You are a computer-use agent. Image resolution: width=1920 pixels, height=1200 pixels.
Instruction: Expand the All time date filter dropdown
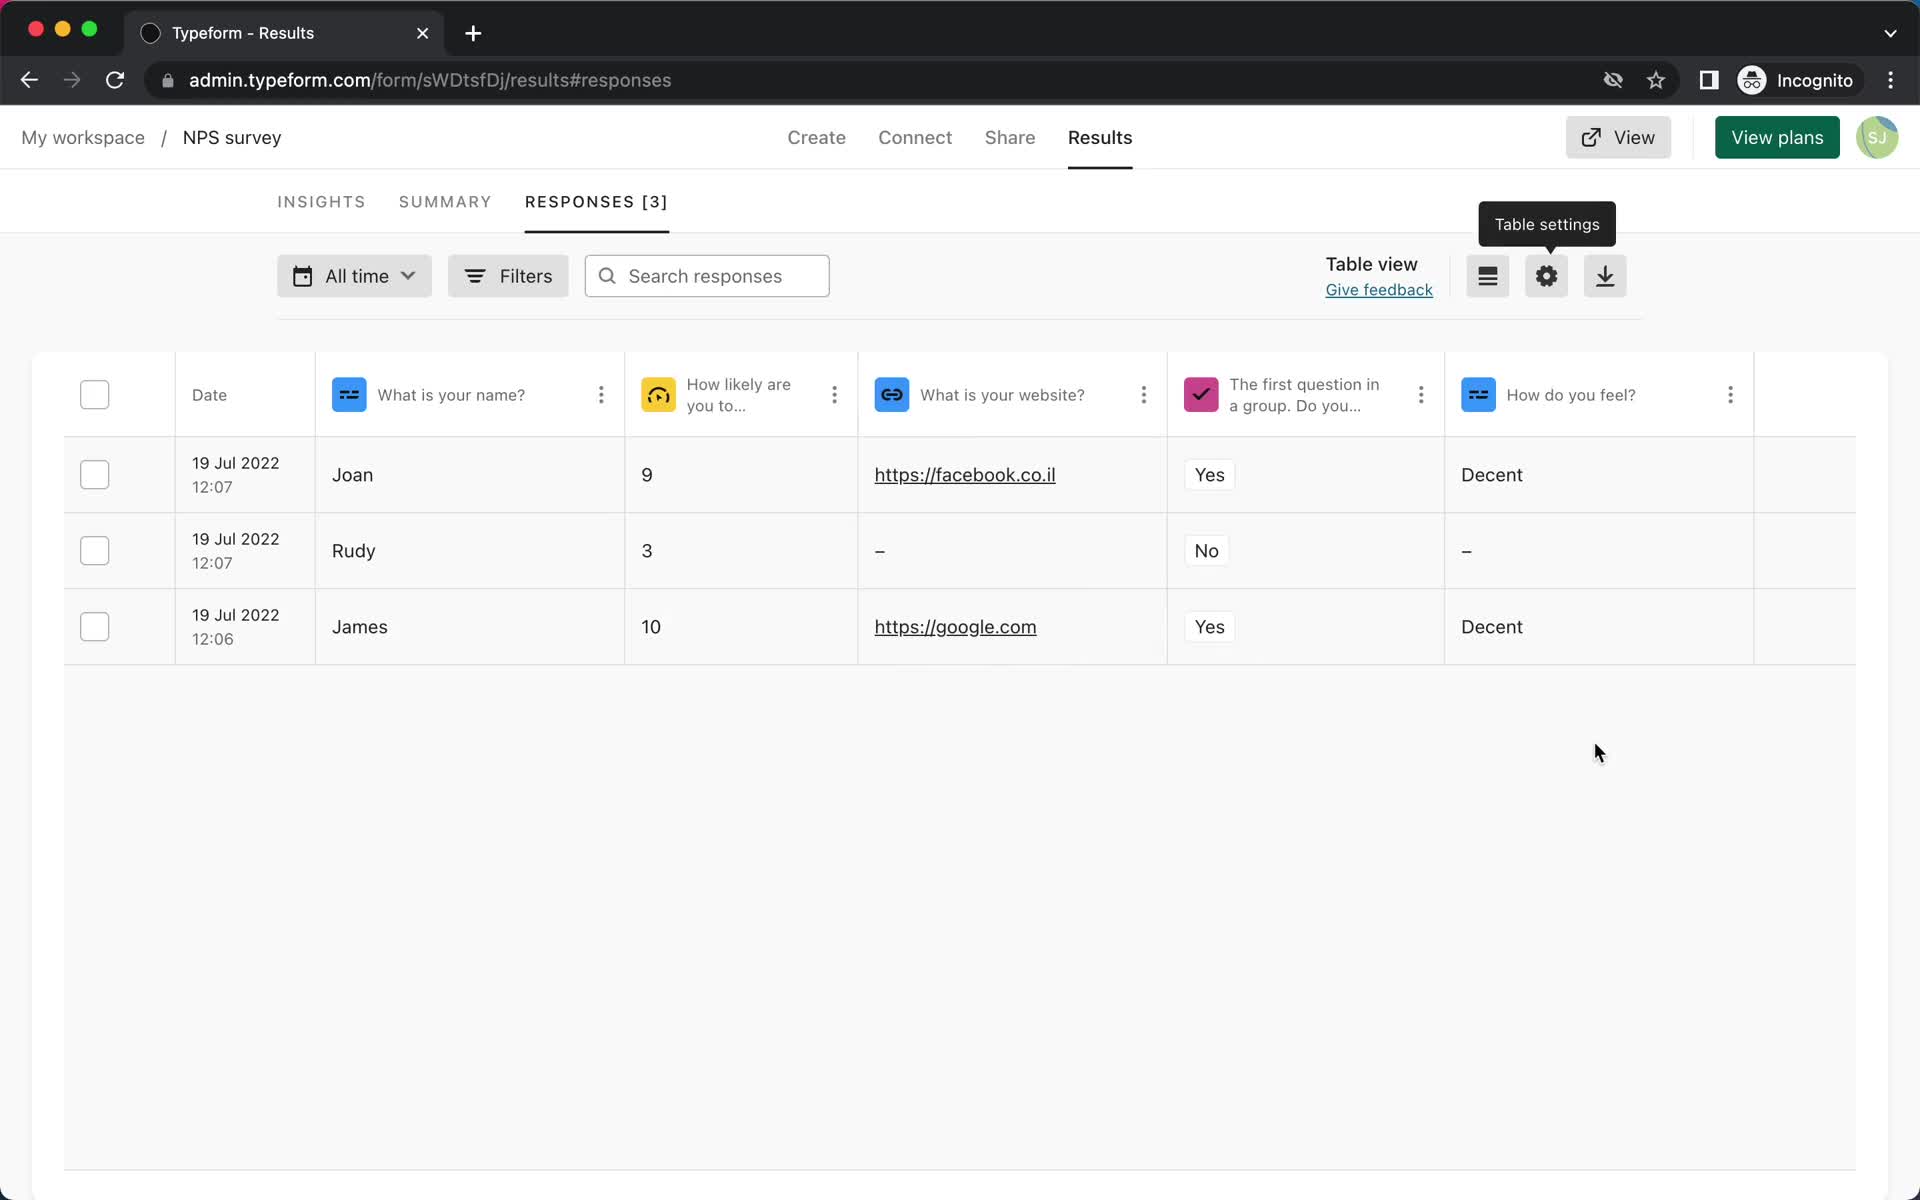[354, 275]
